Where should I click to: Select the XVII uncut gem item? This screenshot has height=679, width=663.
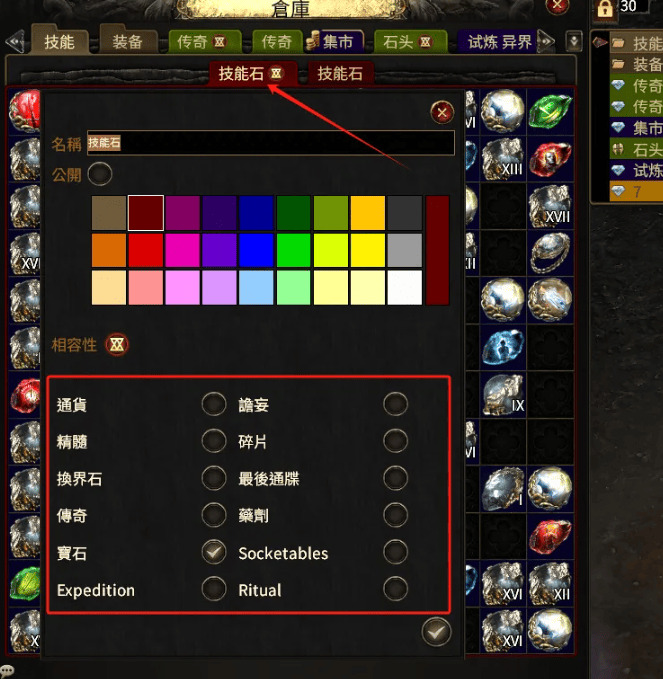550,207
